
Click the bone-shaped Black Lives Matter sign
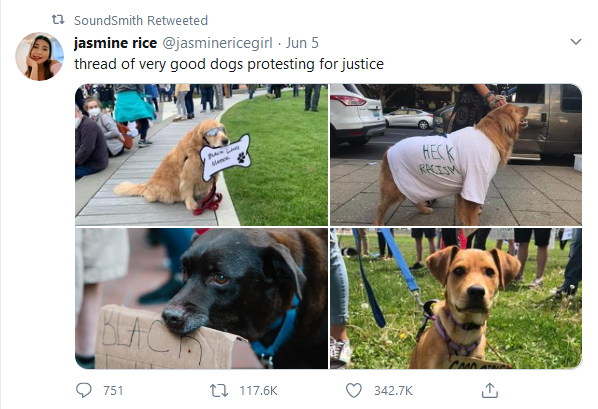(225, 157)
